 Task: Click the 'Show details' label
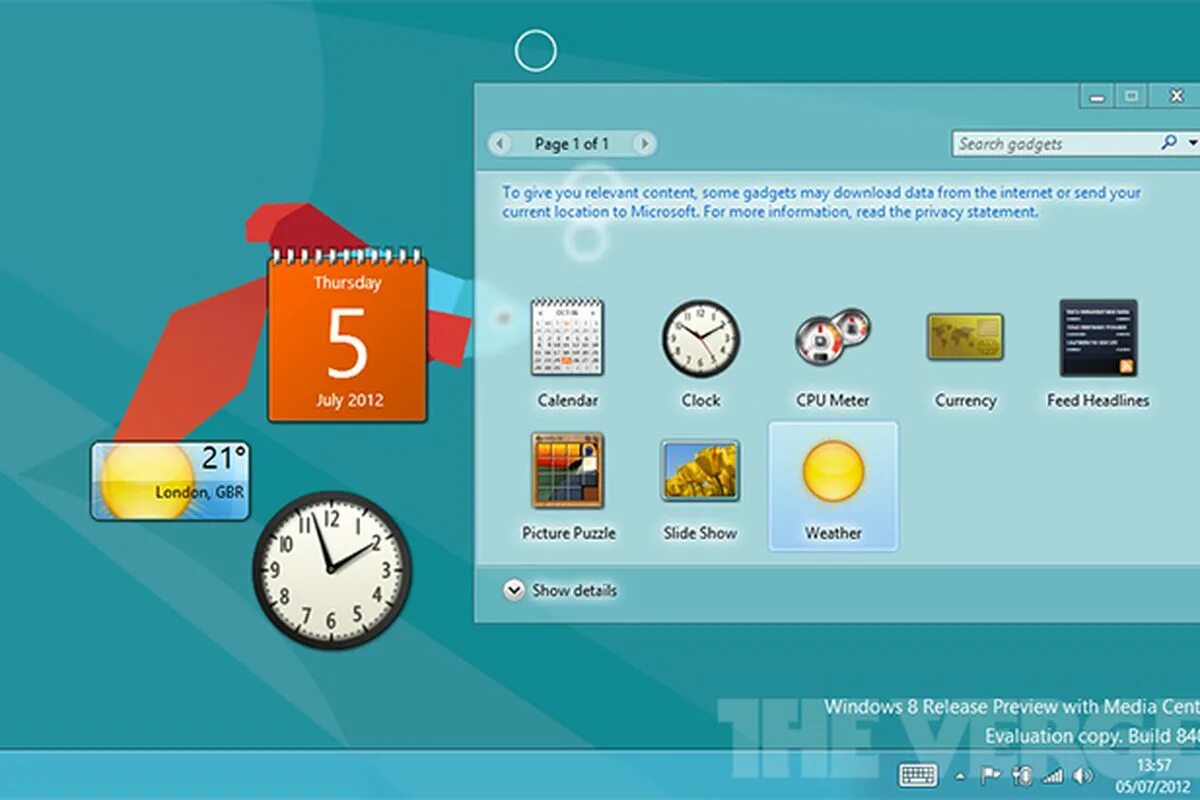(x=574, y=590)
